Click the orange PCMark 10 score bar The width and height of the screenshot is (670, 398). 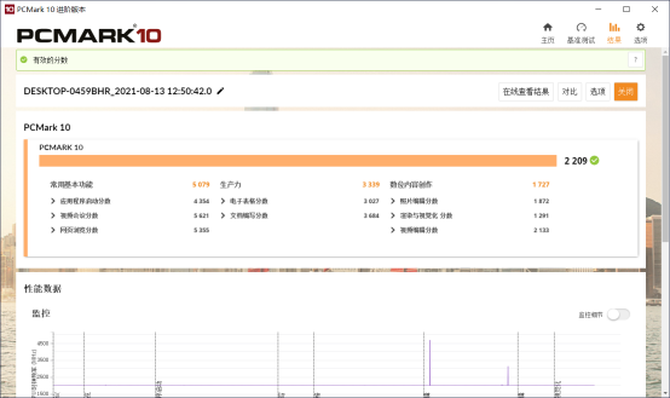298,161
